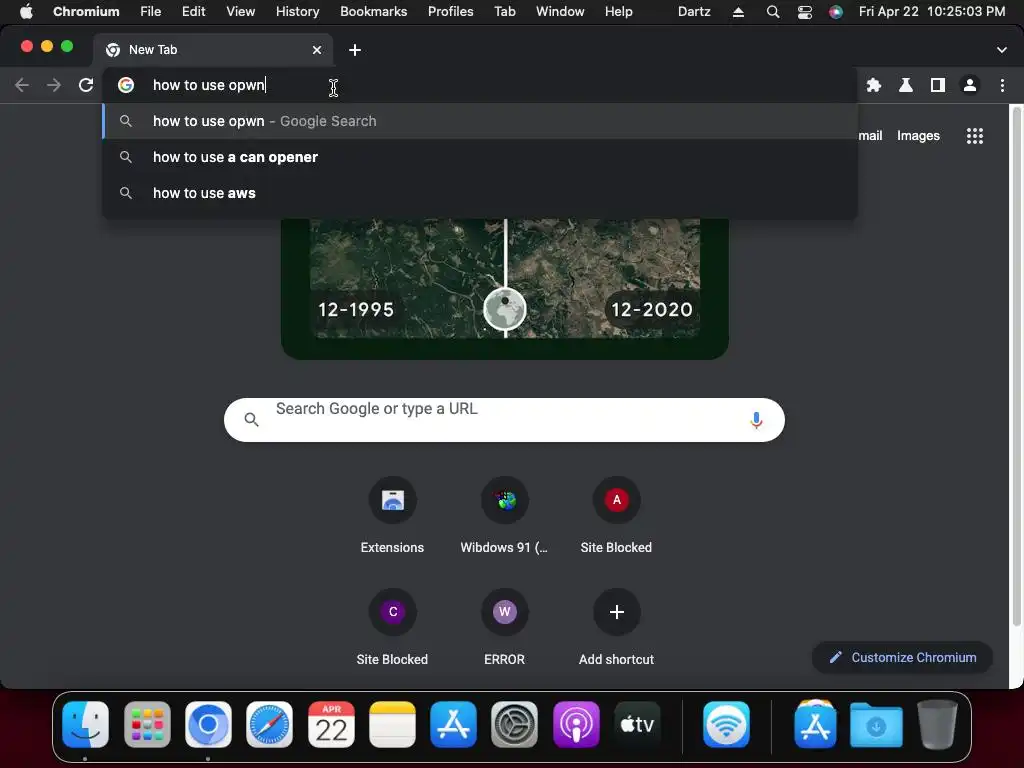Open the Chromium Labs flask icon
The height and width of the screenshot is (768, 1024).
tap(906, 85)
